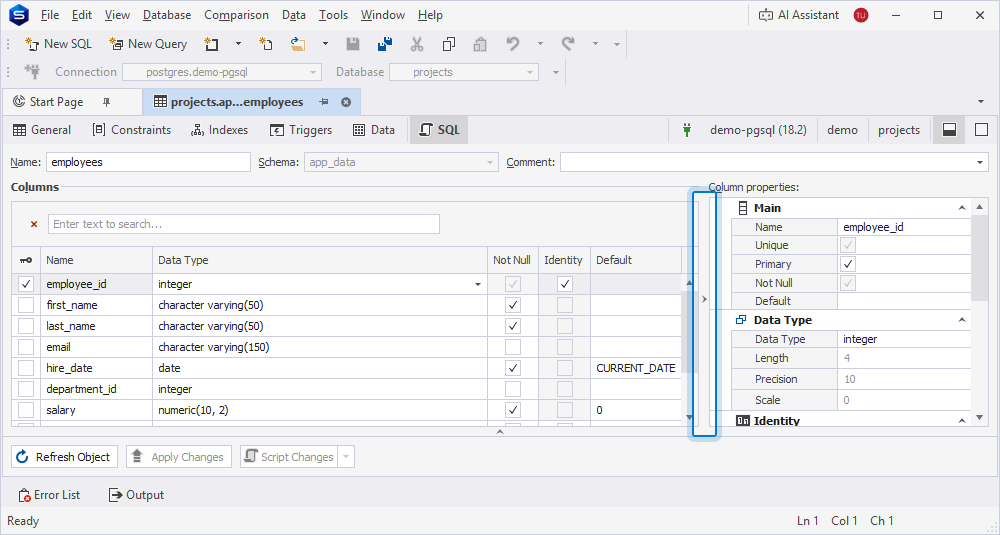Click the column search text box

tap(244, 224)
